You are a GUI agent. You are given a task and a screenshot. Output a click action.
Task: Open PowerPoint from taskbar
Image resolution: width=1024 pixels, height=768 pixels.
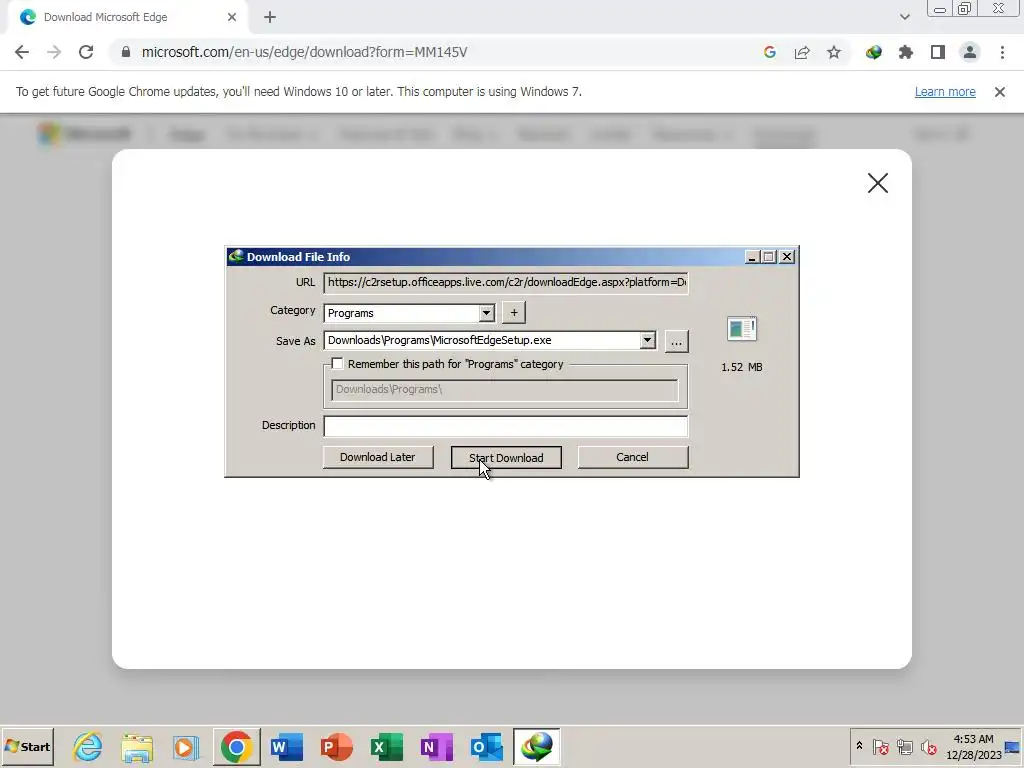click(x=337, y=746)
